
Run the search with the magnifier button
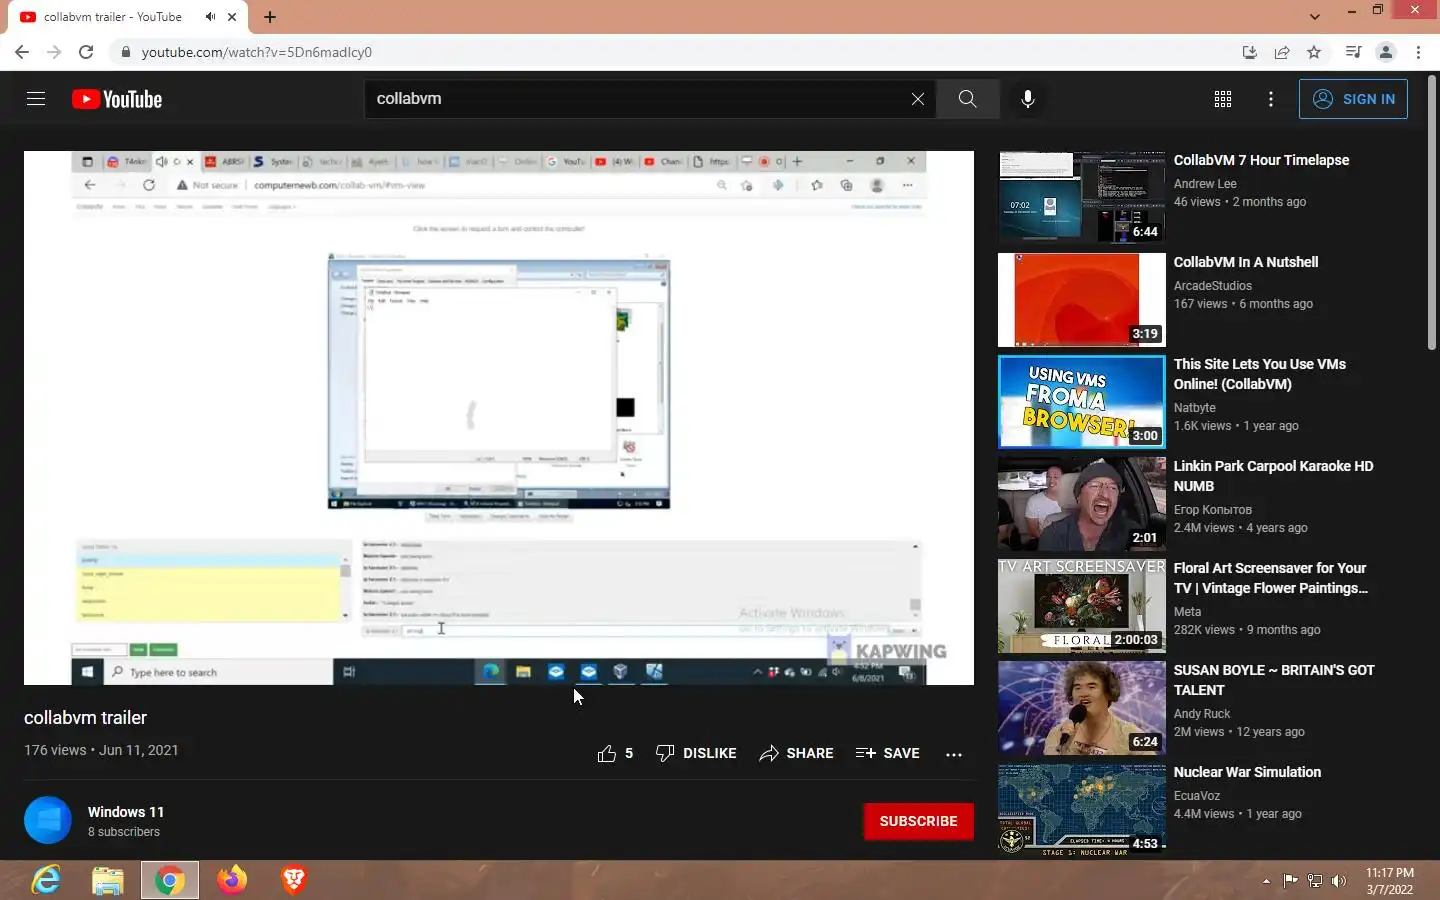coord(967,99)
